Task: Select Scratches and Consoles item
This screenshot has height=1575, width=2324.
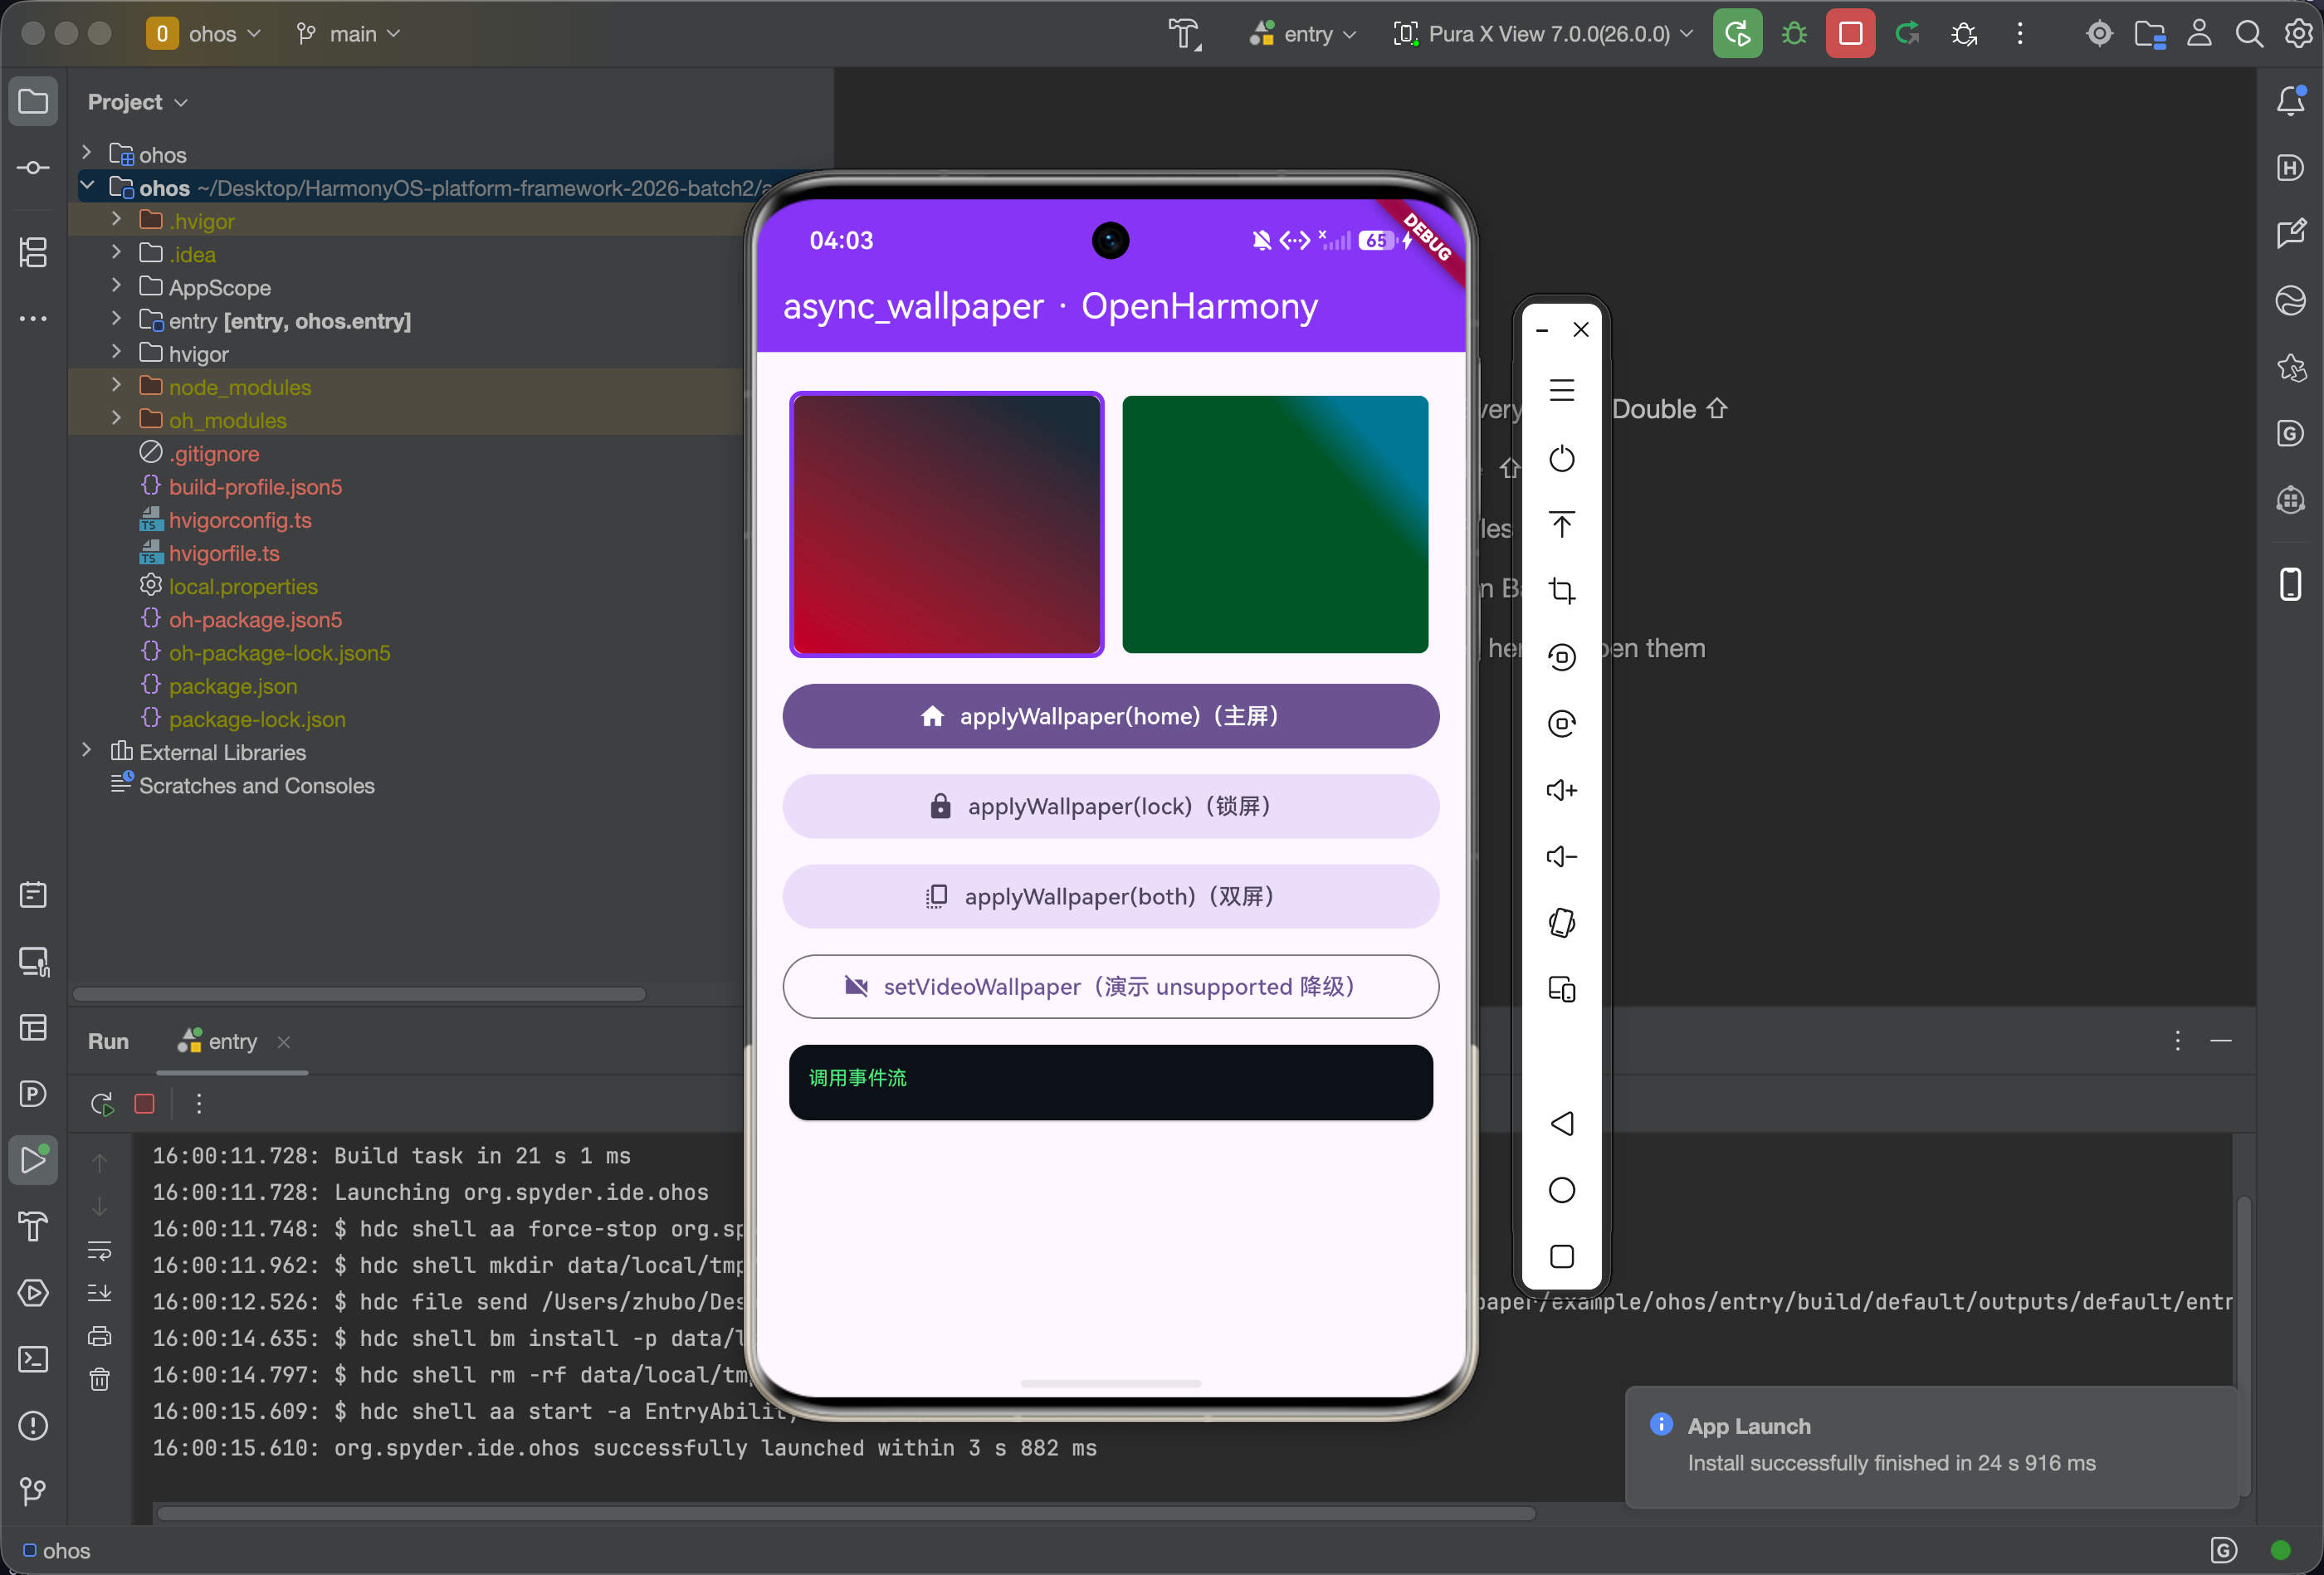Action: [x=257, y=786]
